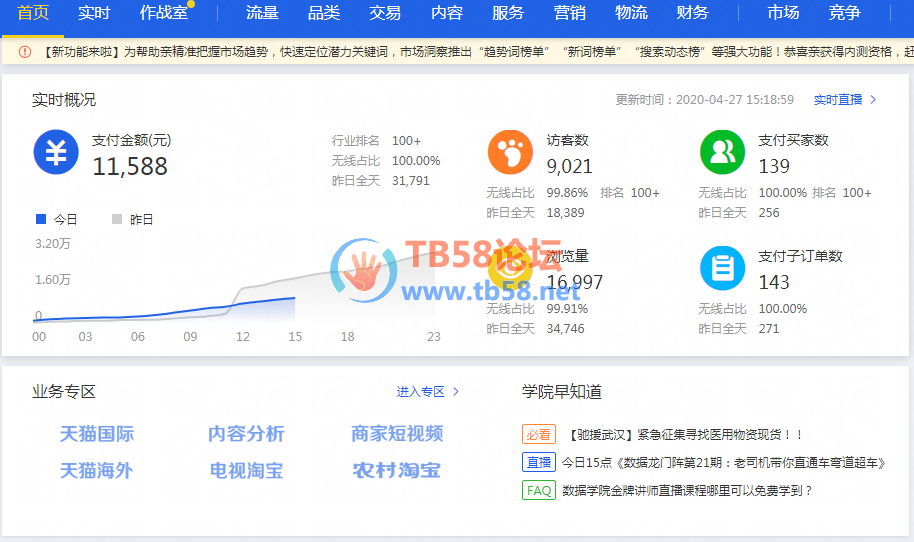
Task: Click the alert icon in notice bar
Action: point(24,52)
